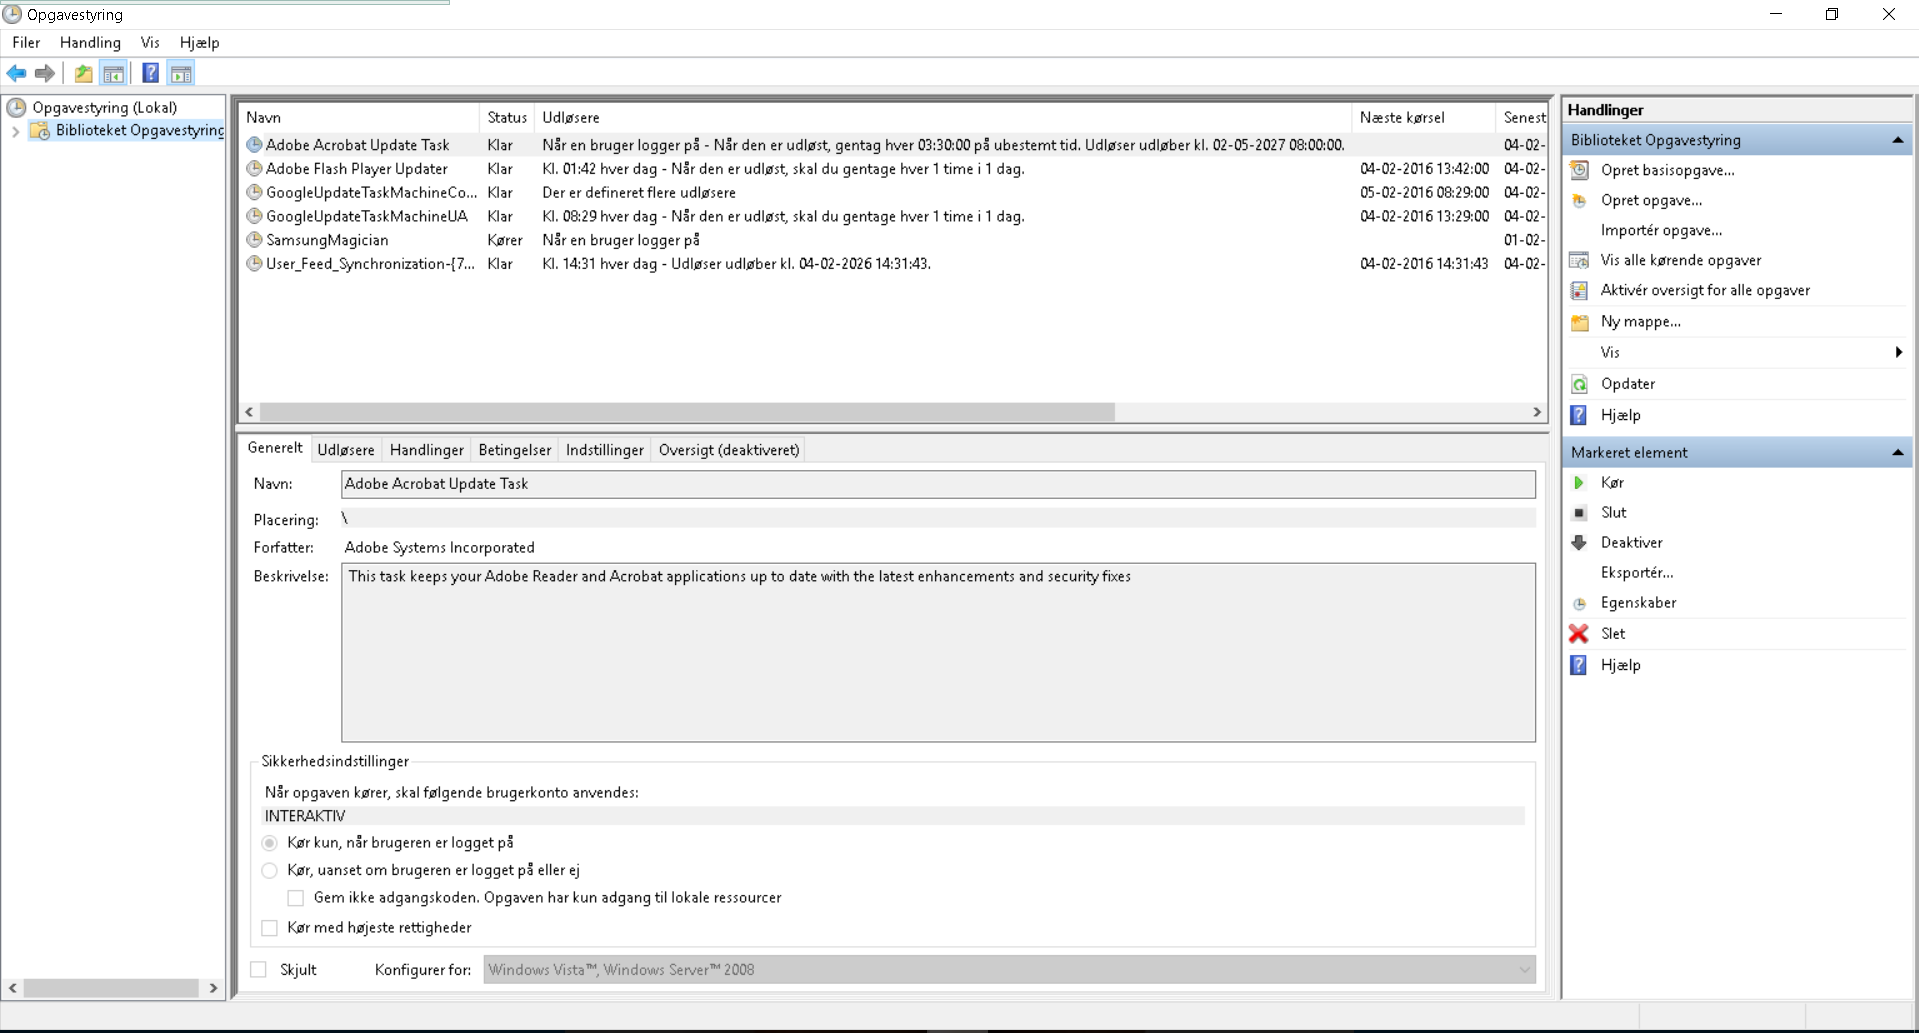Click the Slut stop icon
Screen dimensions: 1919x1033
pyautogui.click(x=1579, y=513)
